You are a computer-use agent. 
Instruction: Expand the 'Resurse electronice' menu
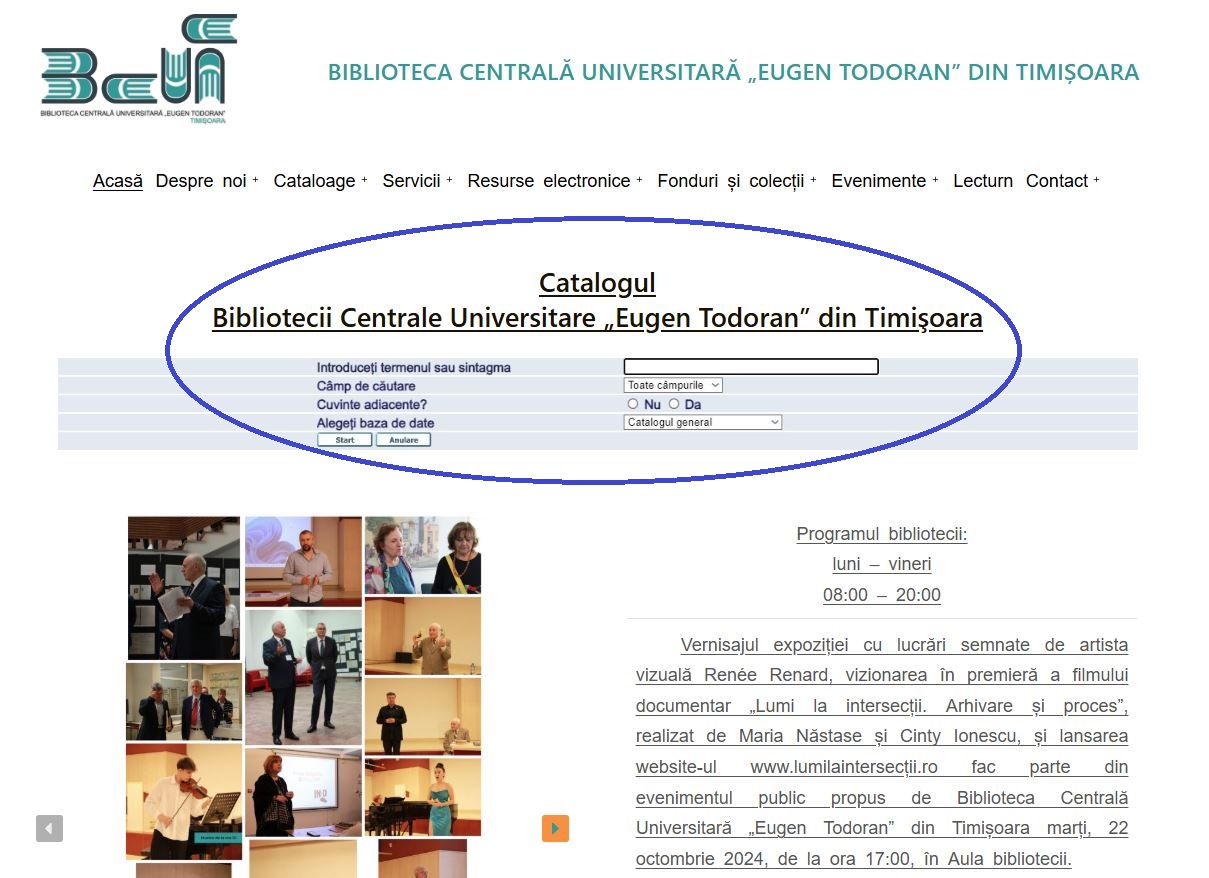click(554, 181)
